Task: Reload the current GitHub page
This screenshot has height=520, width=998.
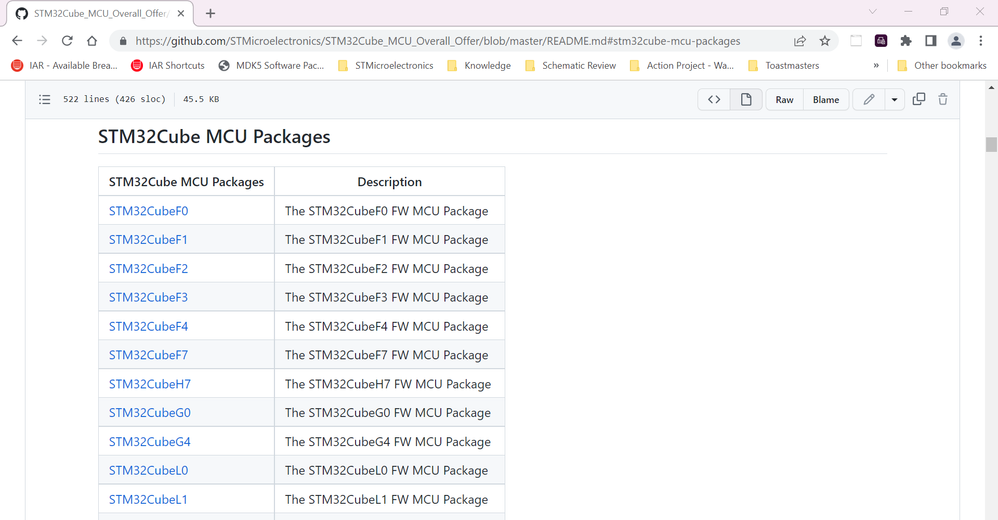Action: [x=67, y=41]
